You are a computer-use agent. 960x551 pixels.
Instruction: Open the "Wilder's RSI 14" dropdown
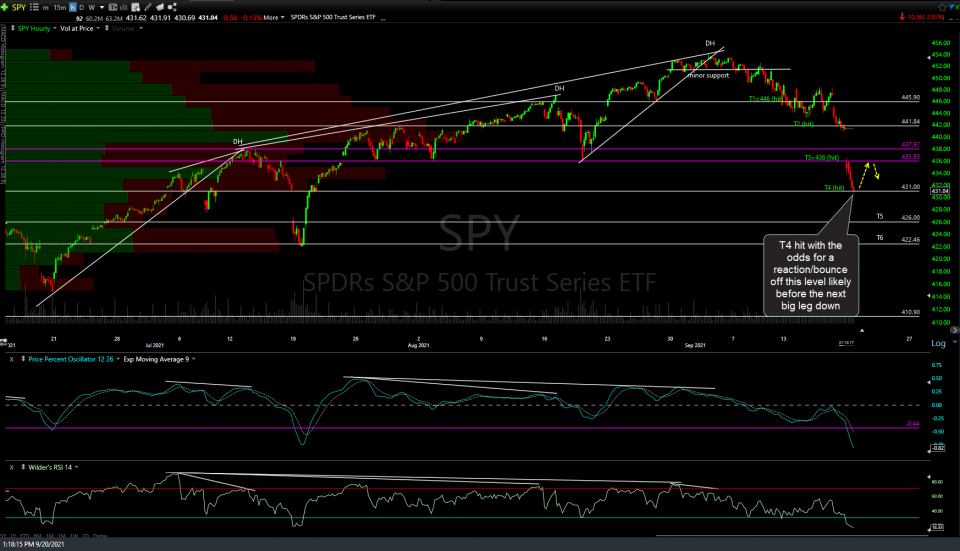pos(77,467)
